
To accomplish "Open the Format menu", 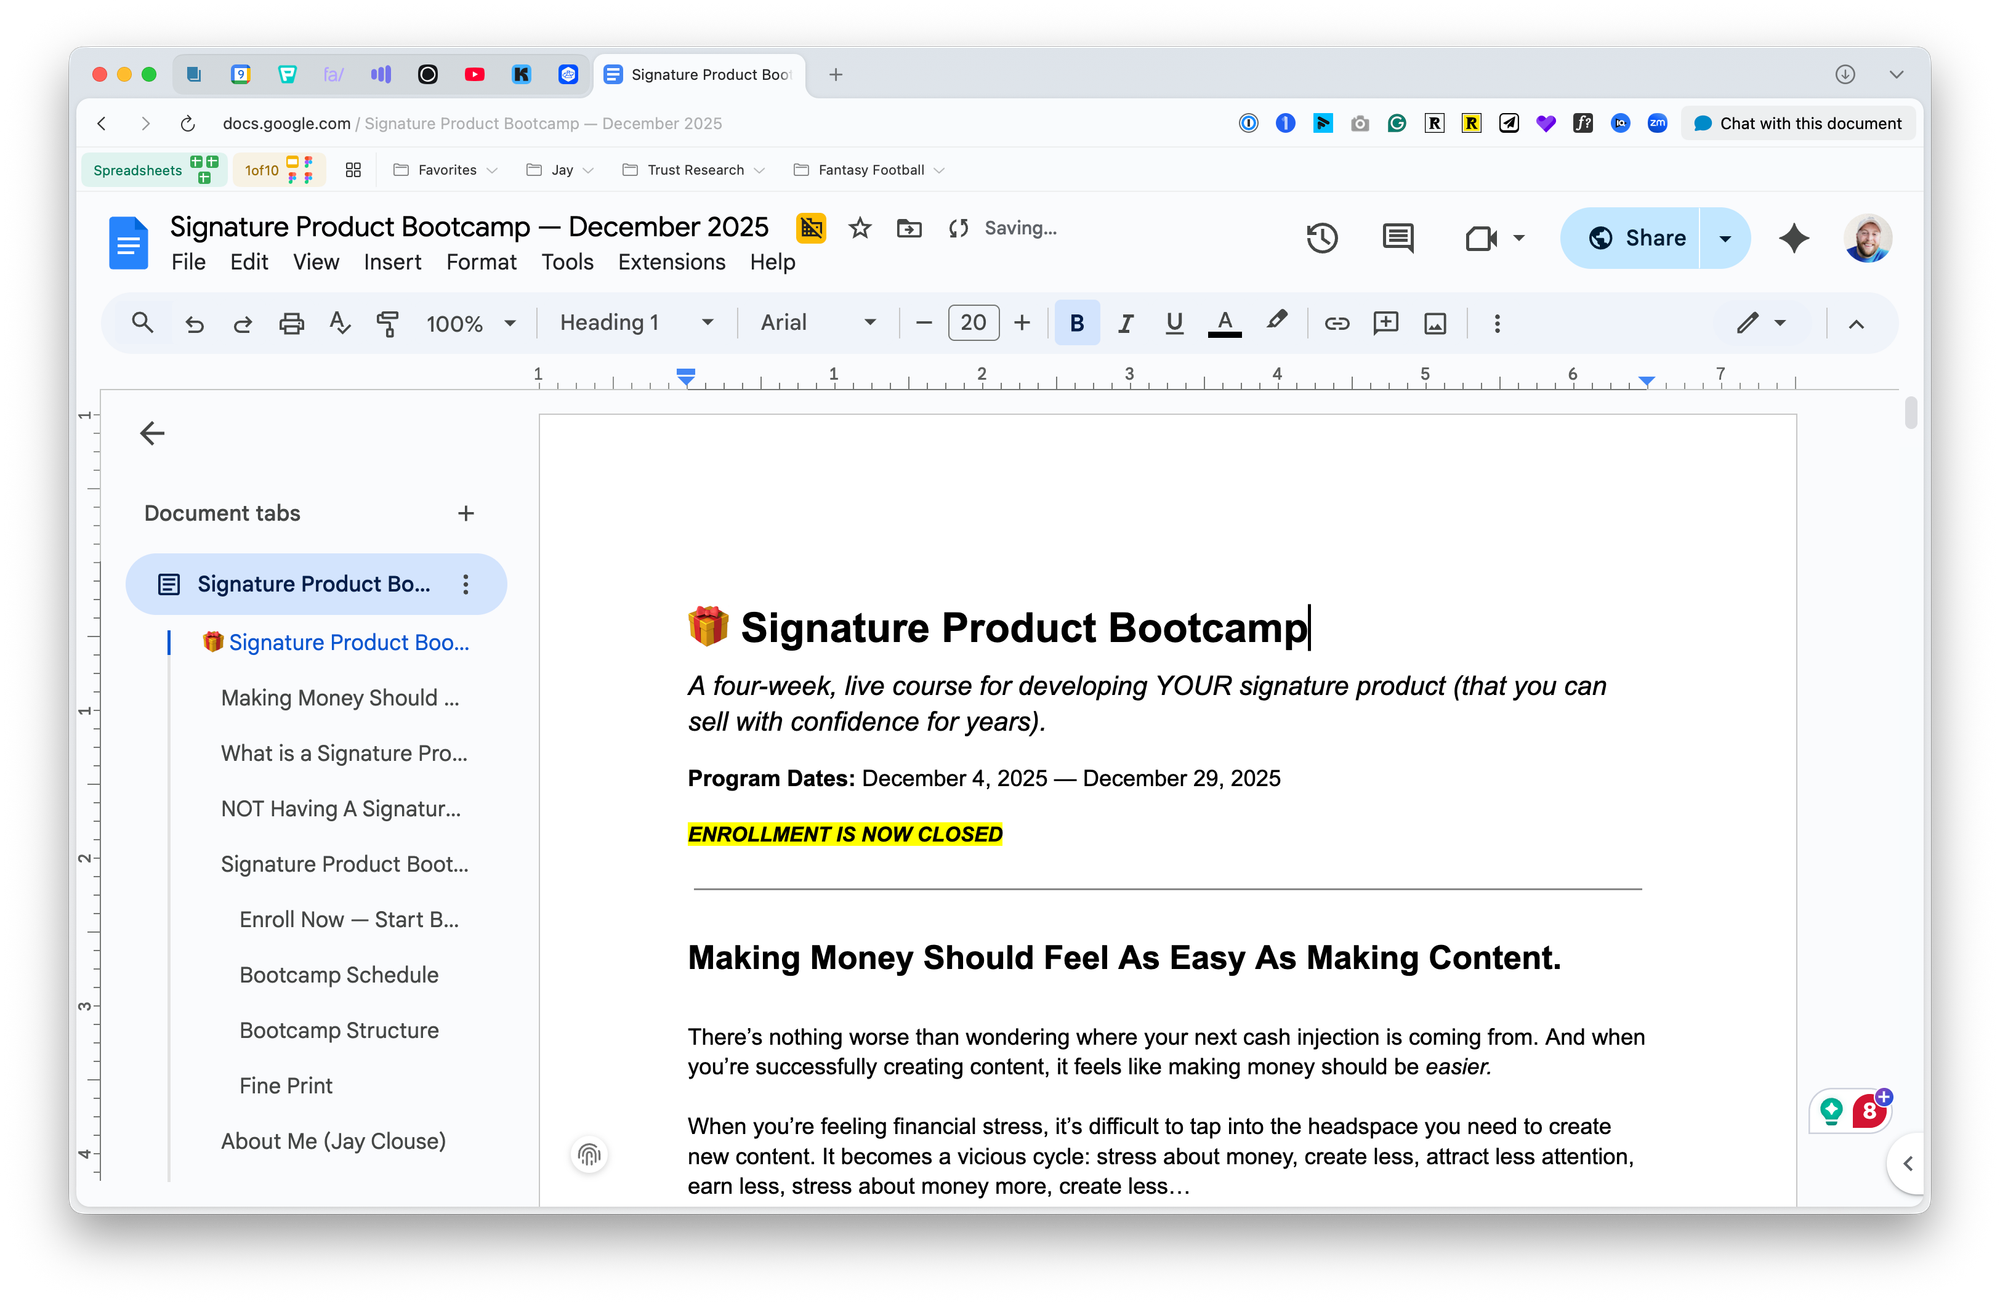I will pos(481,262).
